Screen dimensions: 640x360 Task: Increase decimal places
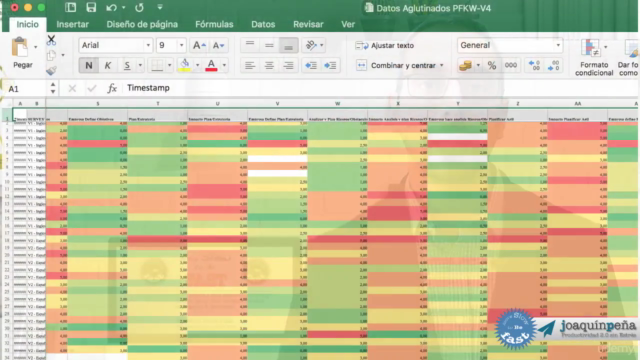[x=534, y=65]
